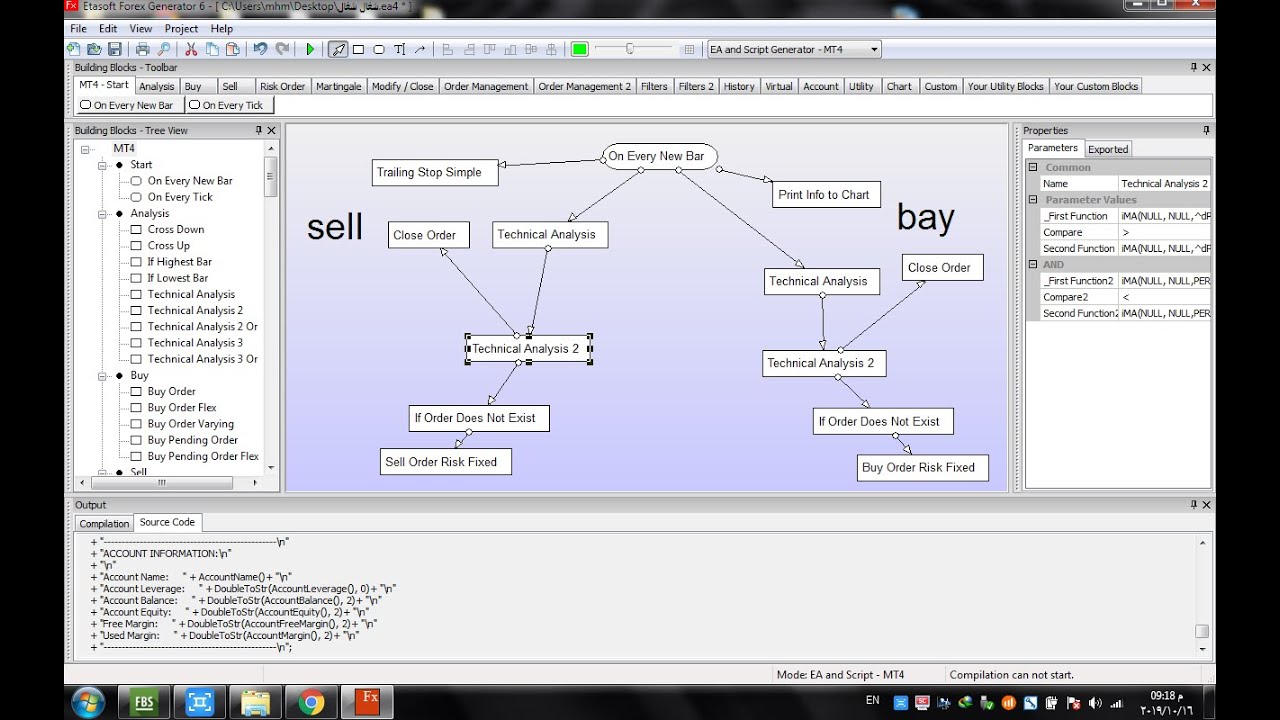Open an existing file from toolbar

click(94, 49)
